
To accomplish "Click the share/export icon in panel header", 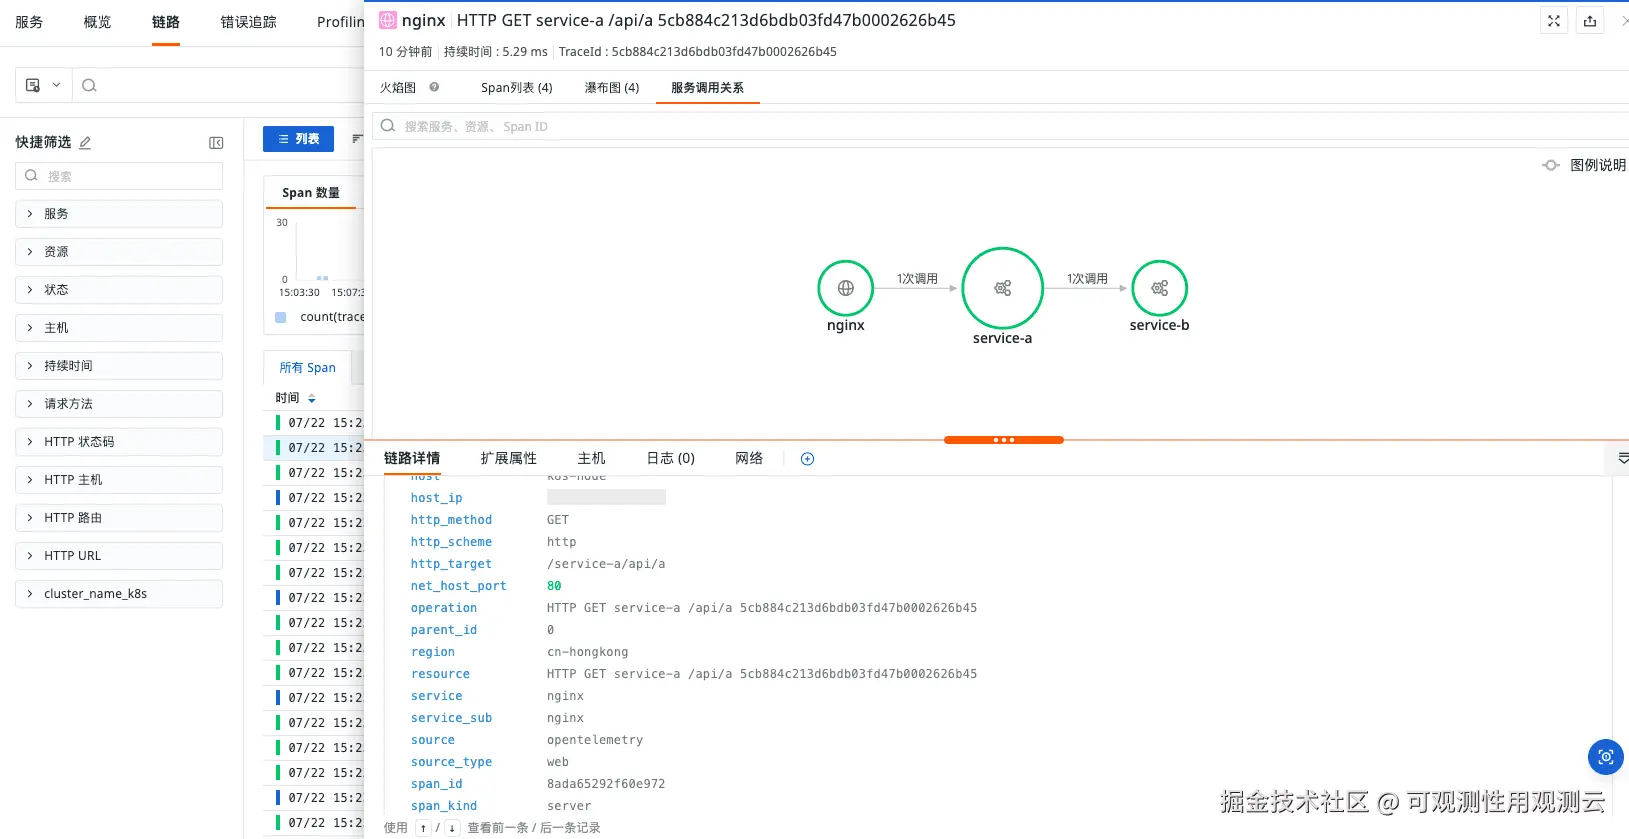I will tap(1590, 21).
